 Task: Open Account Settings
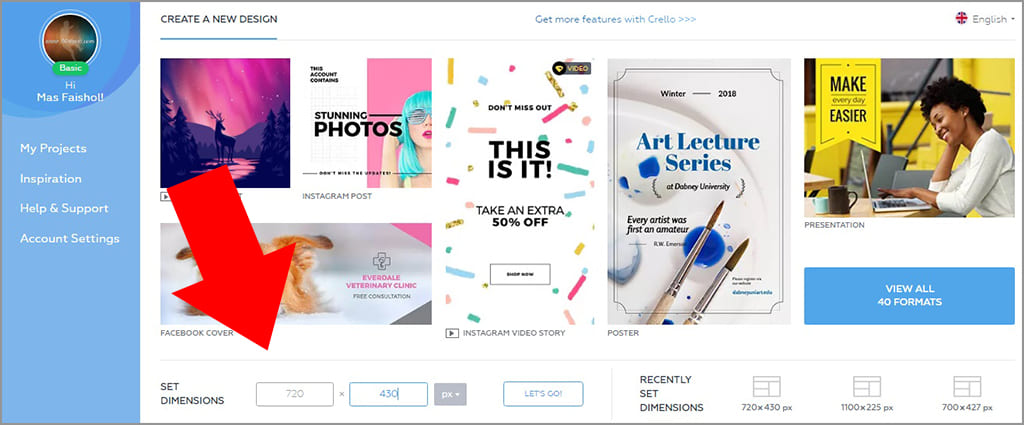(x=70, y=238)
